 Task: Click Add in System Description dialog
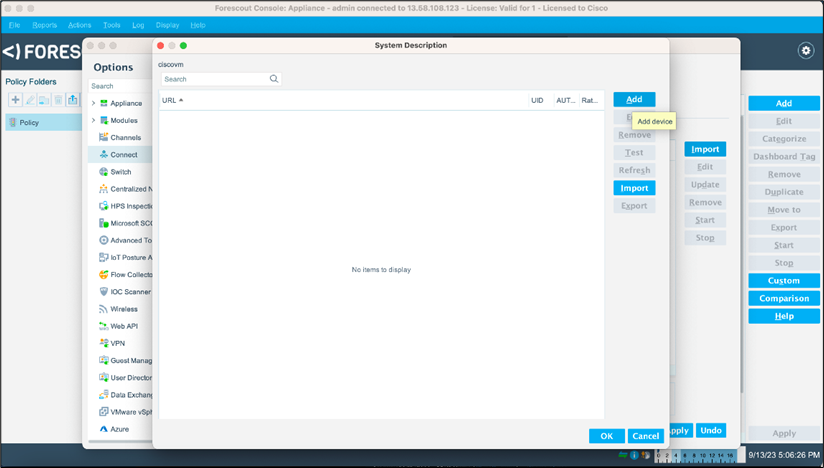(634, 99)
